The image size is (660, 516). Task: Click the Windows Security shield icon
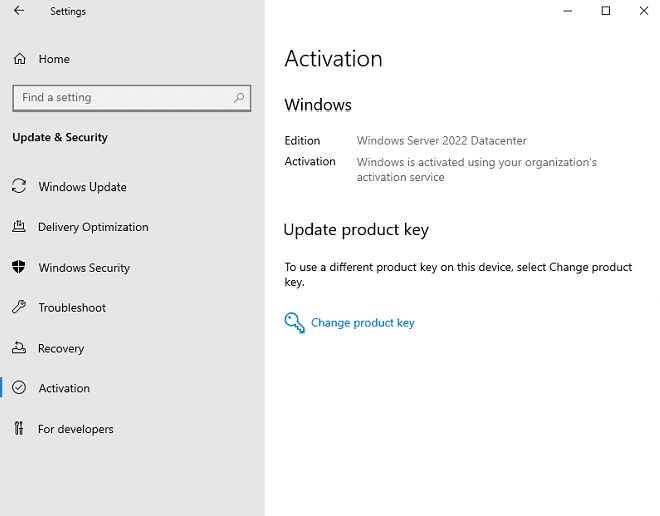(x=18, y=268)
